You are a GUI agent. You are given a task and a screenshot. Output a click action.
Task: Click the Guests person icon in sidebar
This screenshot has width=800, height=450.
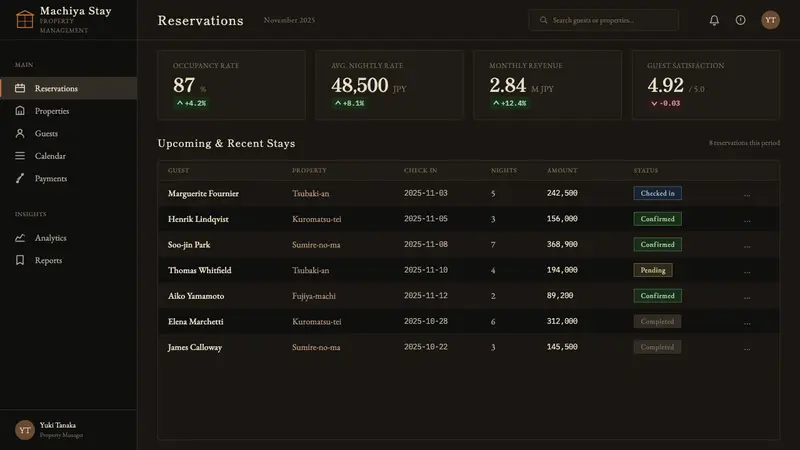coord(20,133)
